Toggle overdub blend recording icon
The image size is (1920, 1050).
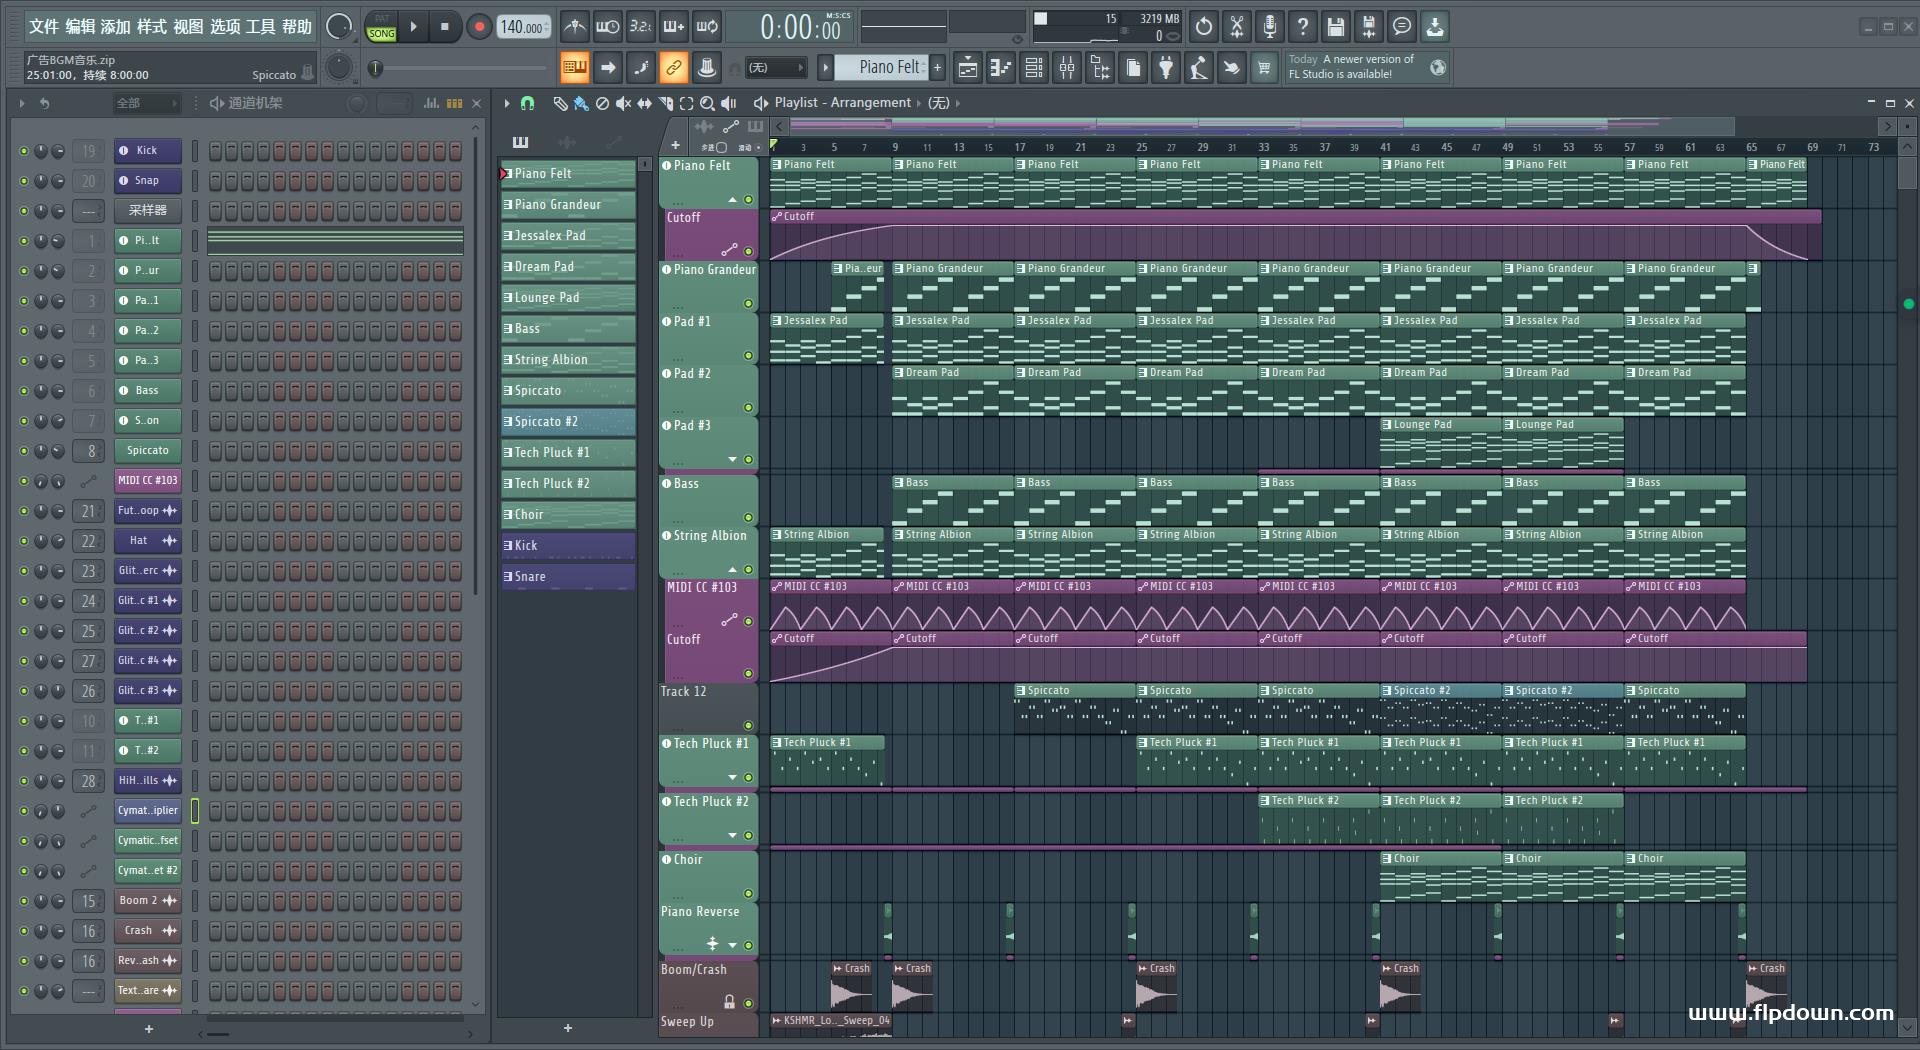[x=674, y=27]
